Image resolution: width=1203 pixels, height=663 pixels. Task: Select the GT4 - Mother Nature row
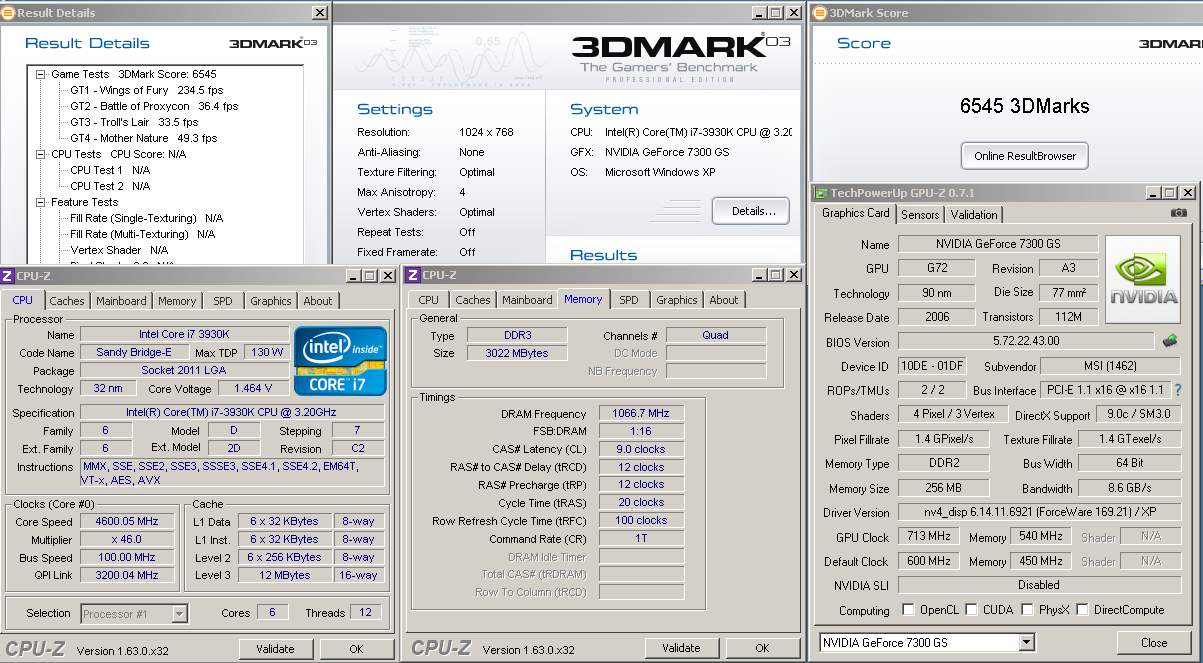(x=143, y=138)
